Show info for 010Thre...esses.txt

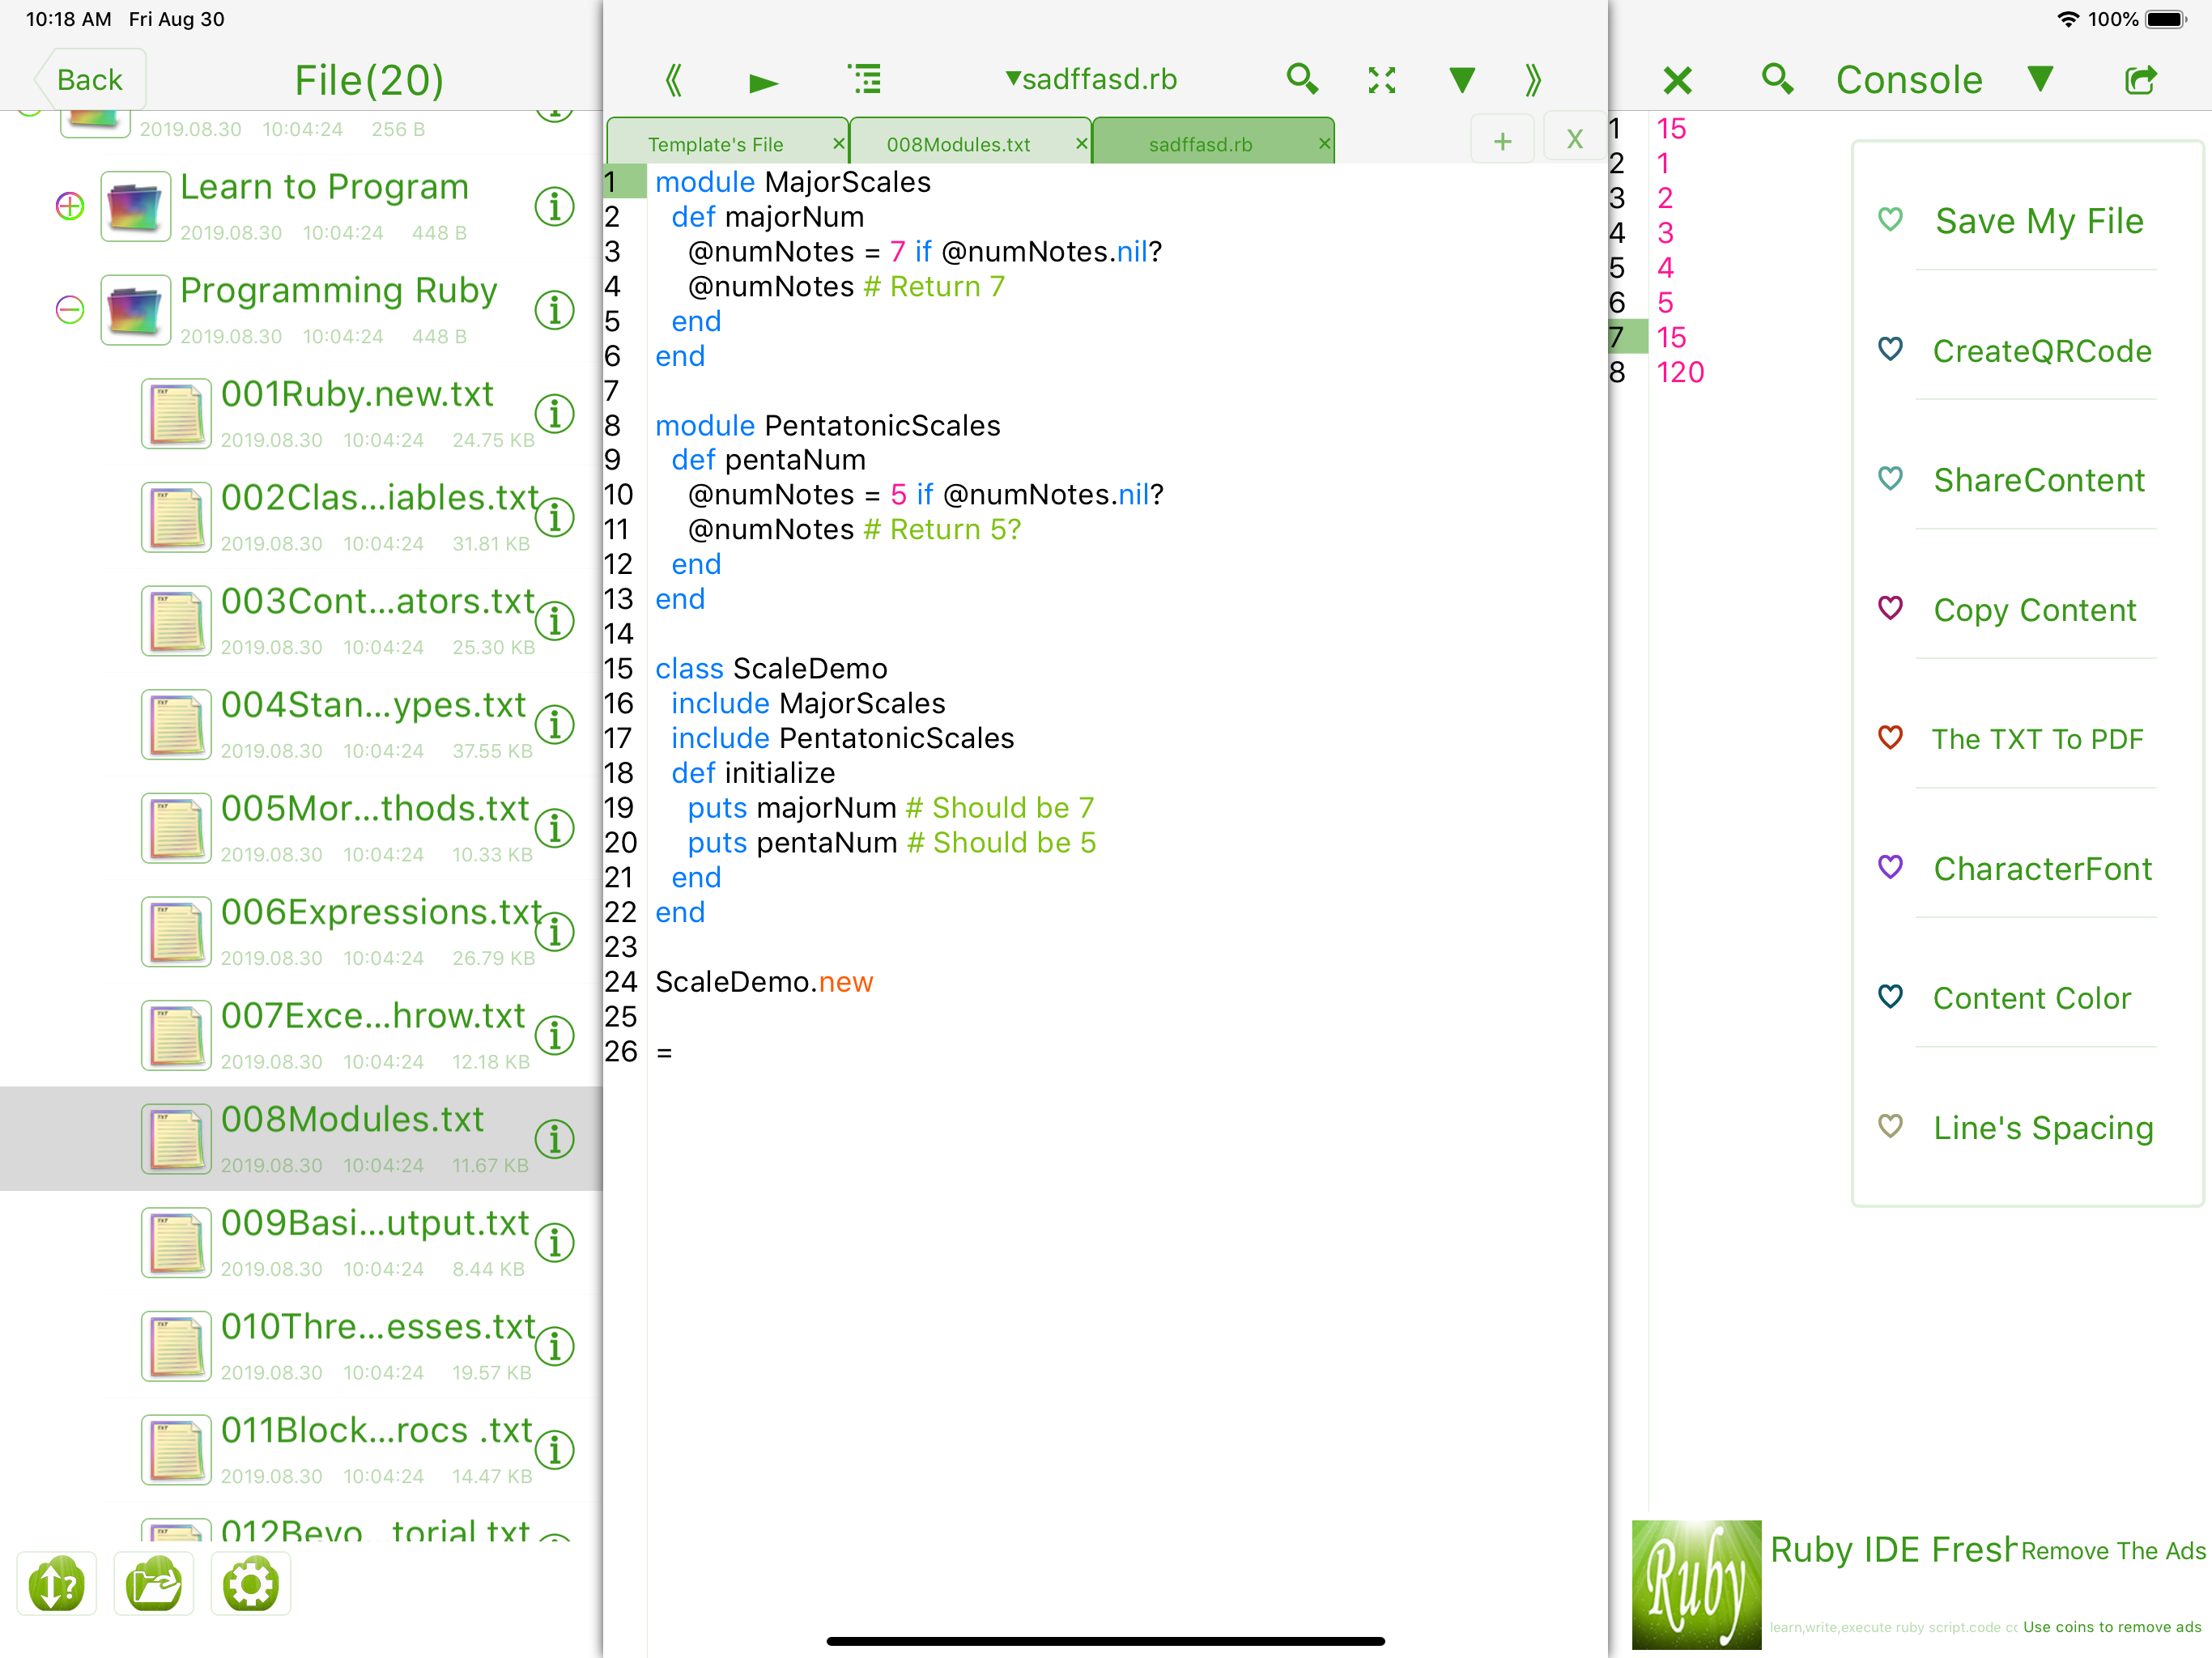click(x=554, y=1346)
